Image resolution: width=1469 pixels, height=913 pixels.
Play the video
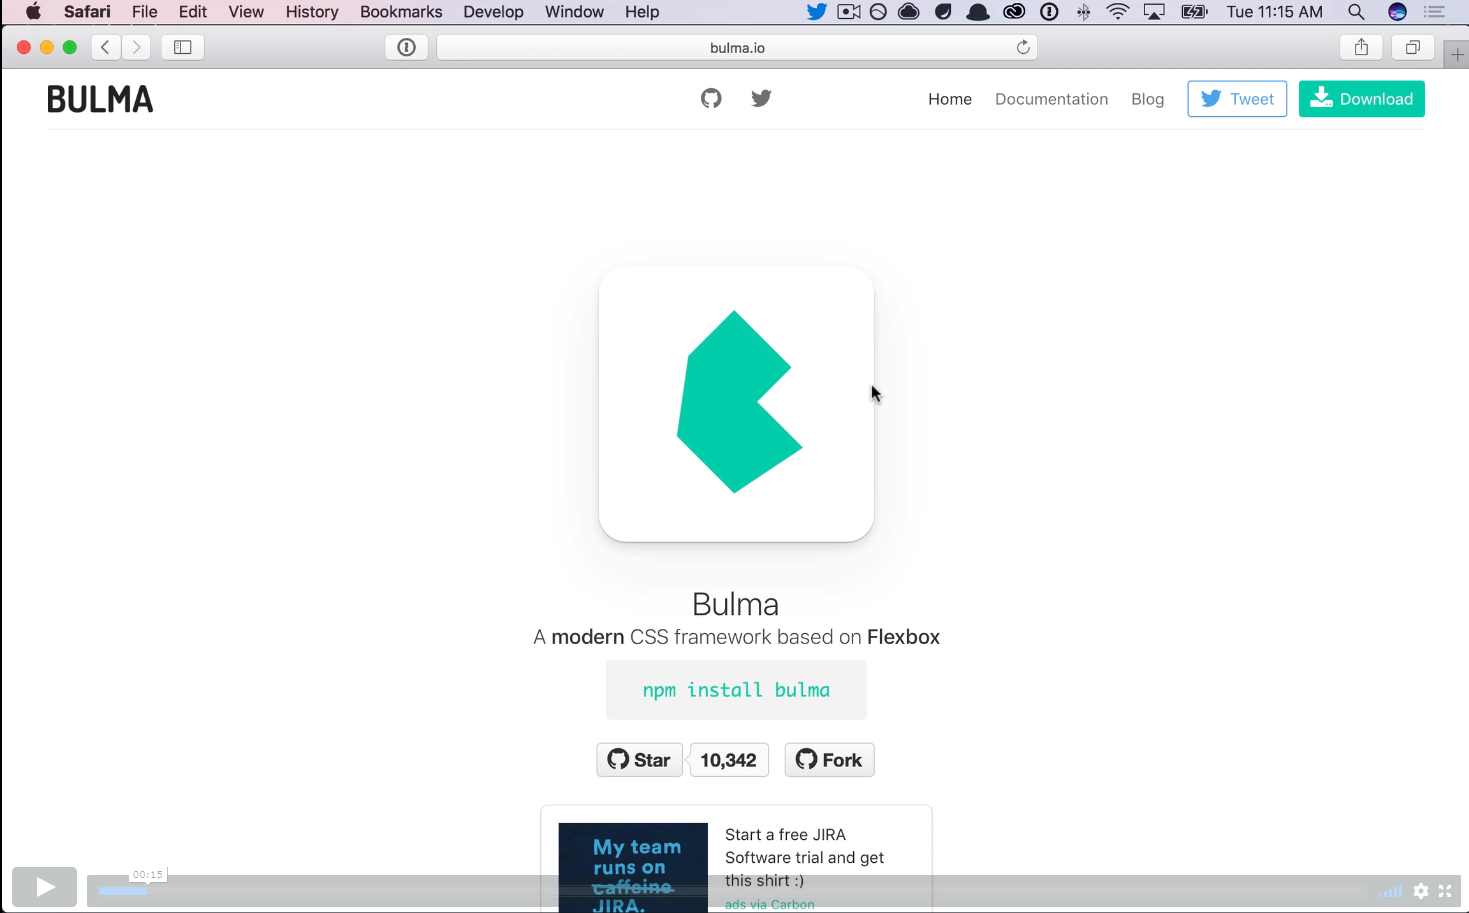click(x=44, y=887)
